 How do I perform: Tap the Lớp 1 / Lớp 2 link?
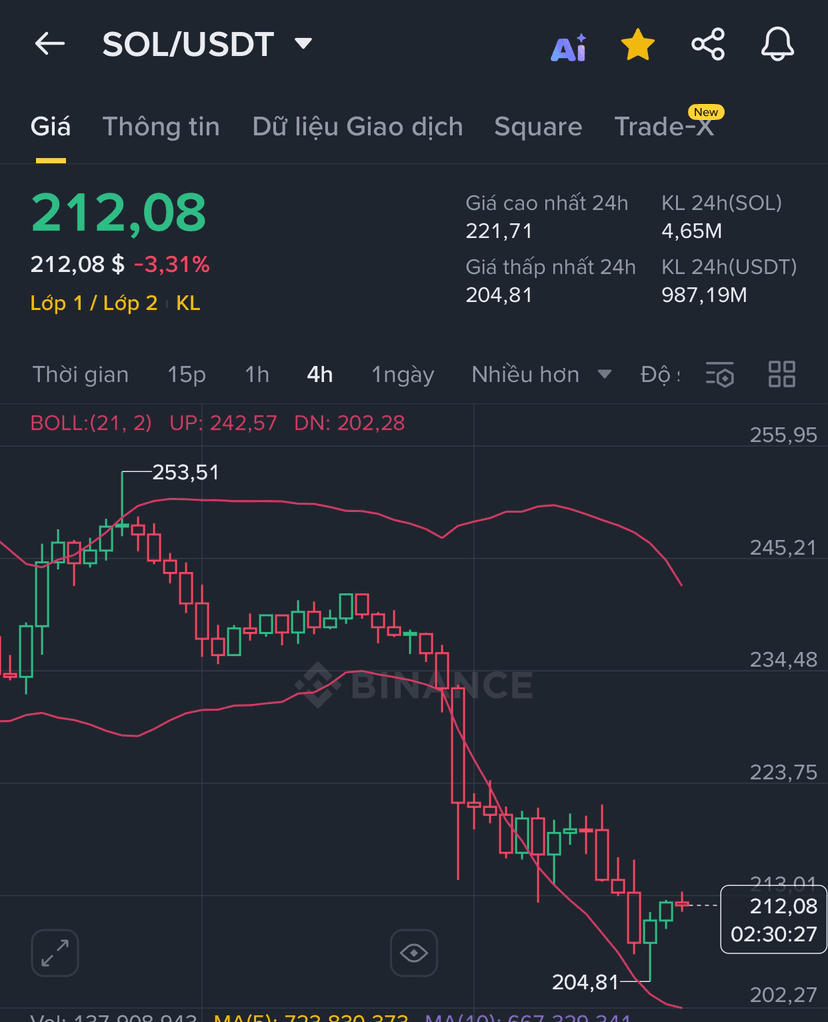(94, 303)
